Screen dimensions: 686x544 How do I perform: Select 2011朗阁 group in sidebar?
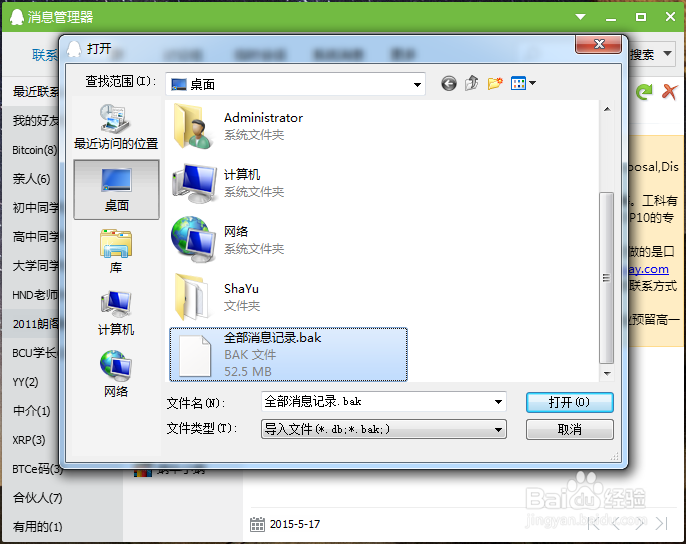36,323
